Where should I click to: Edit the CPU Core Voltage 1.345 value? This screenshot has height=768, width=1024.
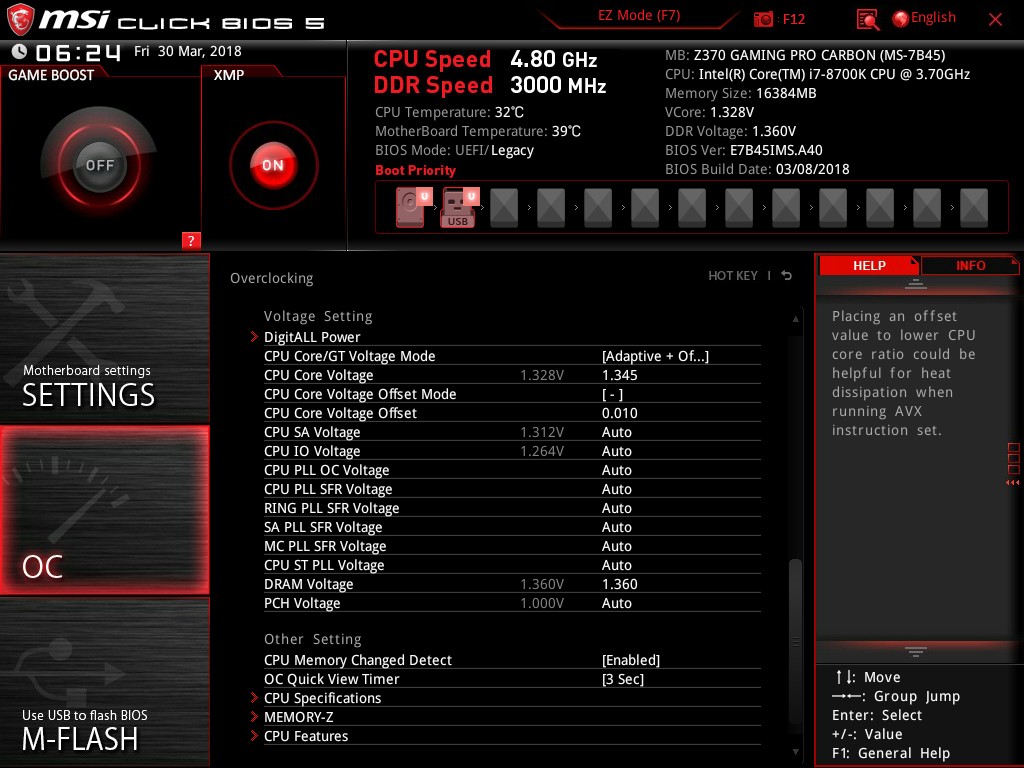619,375
